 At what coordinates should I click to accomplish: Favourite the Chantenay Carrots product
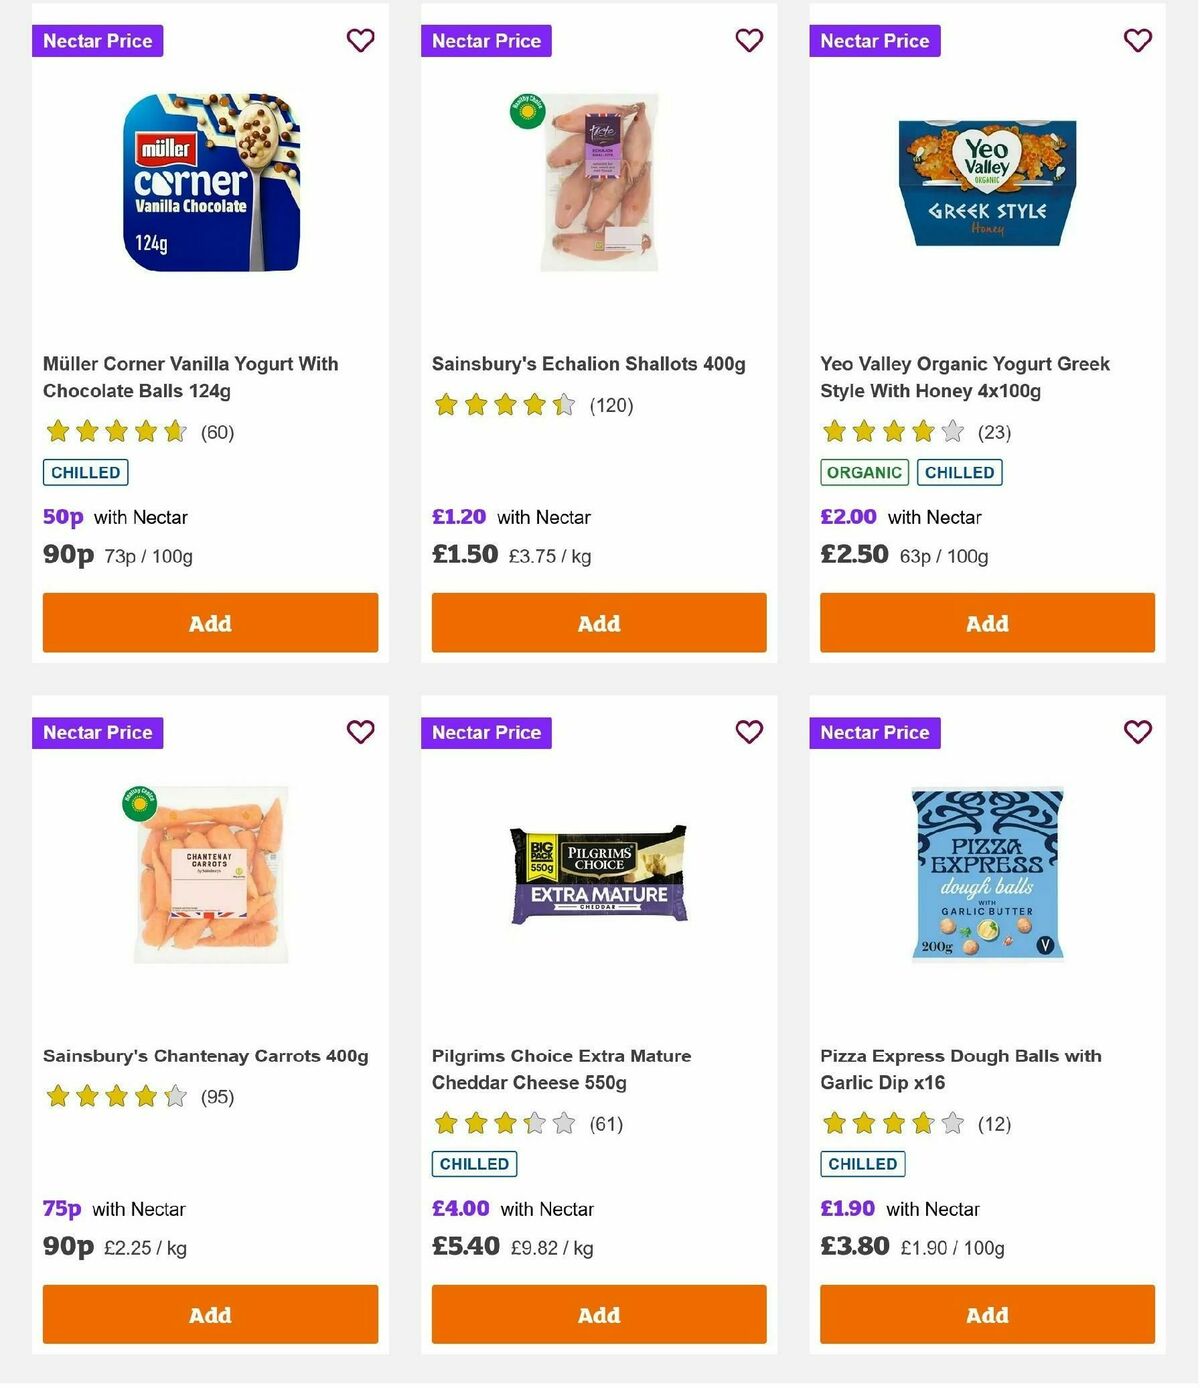[360, 732]
